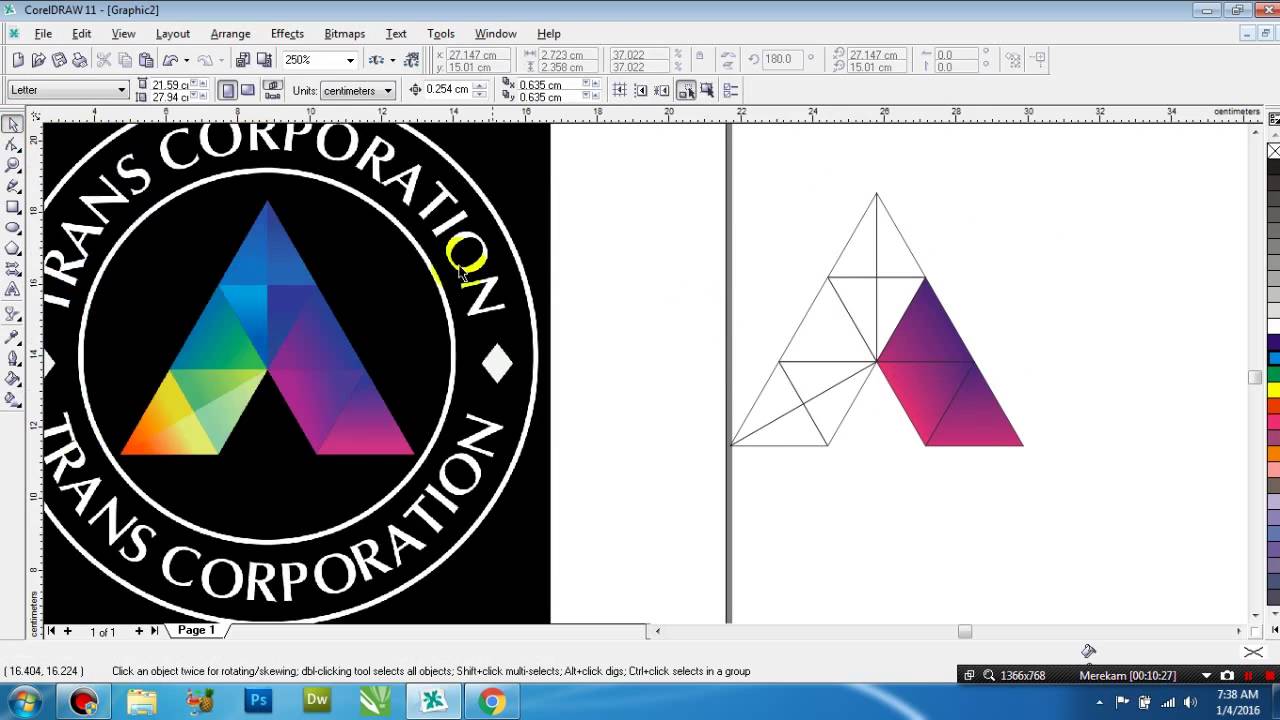Pick the green palette swatch

[x=1273, y=374]
